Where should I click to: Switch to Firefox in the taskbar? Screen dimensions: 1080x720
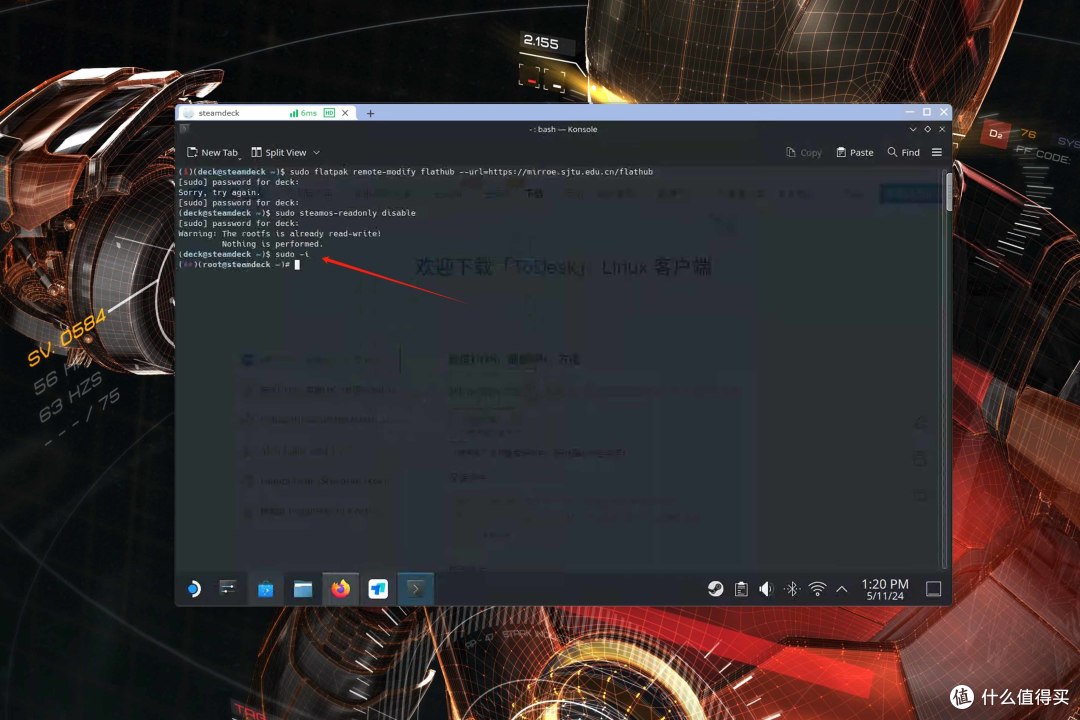(x=340, y=589)
